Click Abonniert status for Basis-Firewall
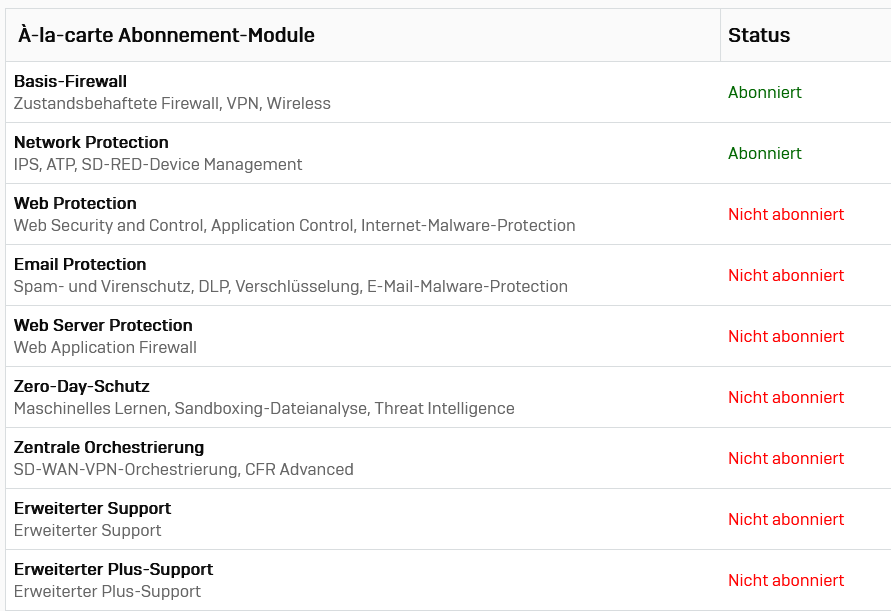 (765, 92)
